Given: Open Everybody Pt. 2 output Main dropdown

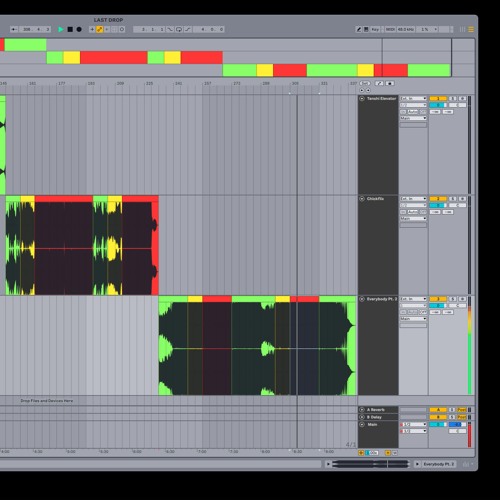Looking at the screenshot, I should (x=413, y=319).
